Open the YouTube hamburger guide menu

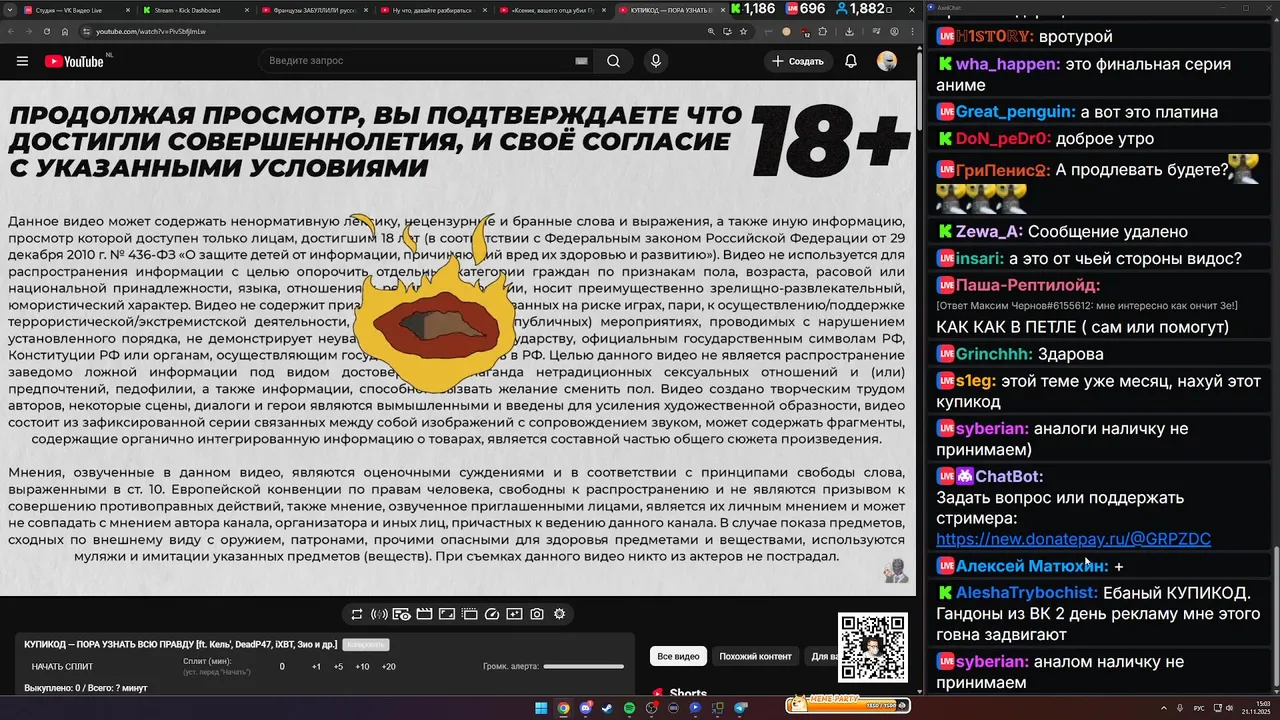[22, 61]
